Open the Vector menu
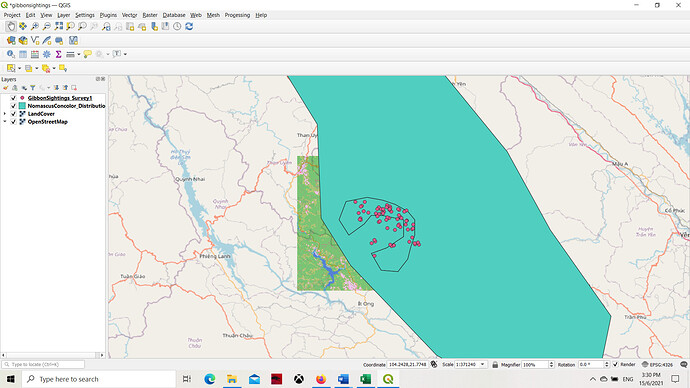 (x=129, y=15)
